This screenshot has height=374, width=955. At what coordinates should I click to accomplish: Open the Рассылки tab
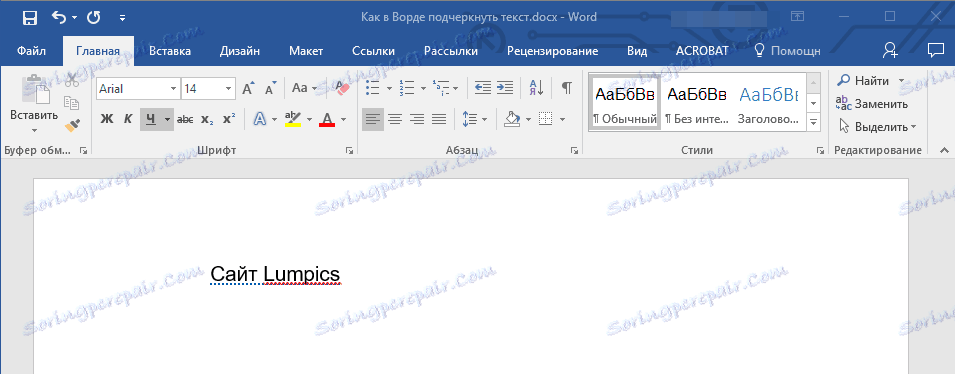tap(451, 51)
